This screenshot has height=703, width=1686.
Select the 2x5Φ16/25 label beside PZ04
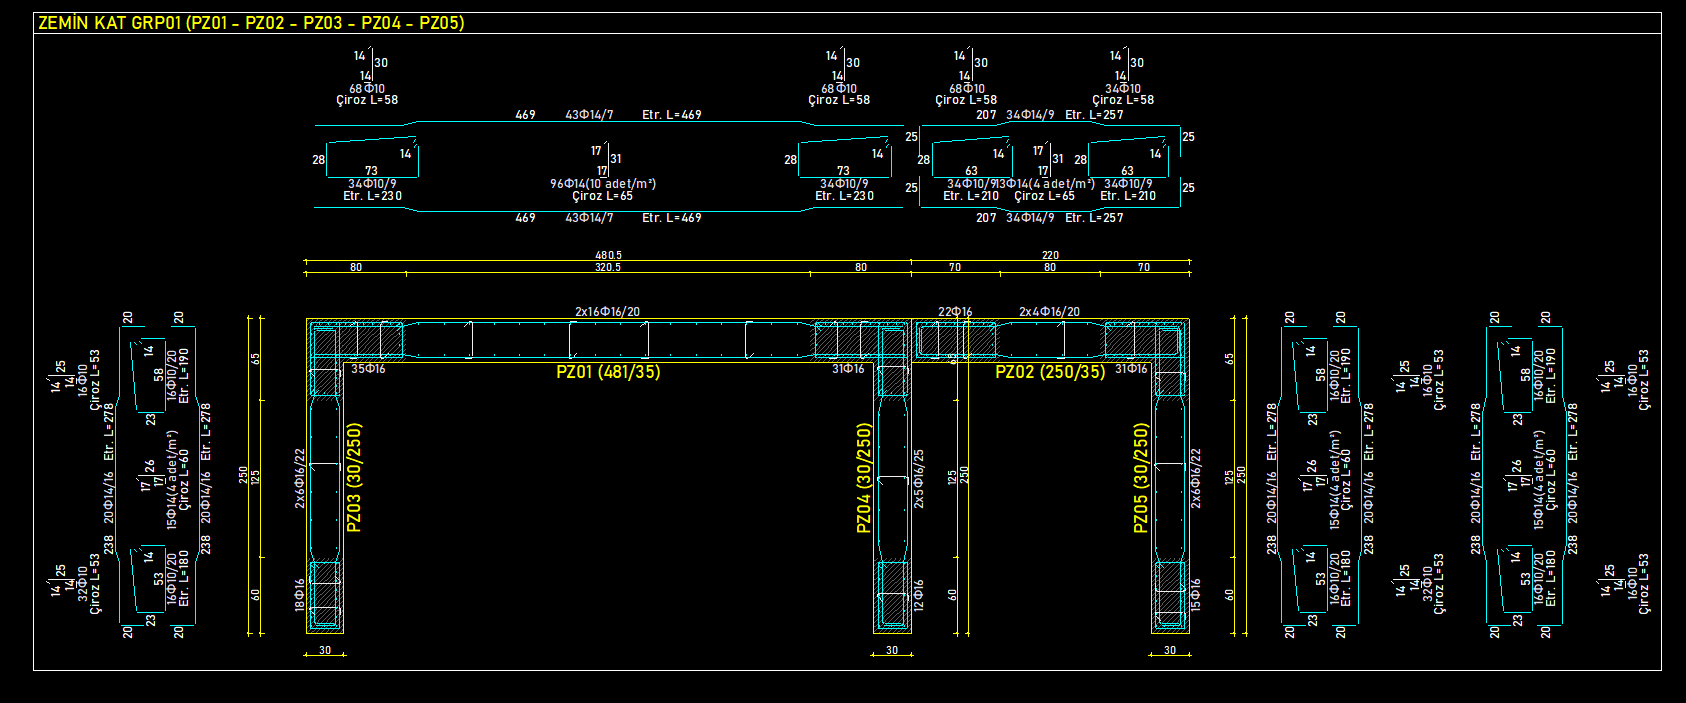(919, 479)
